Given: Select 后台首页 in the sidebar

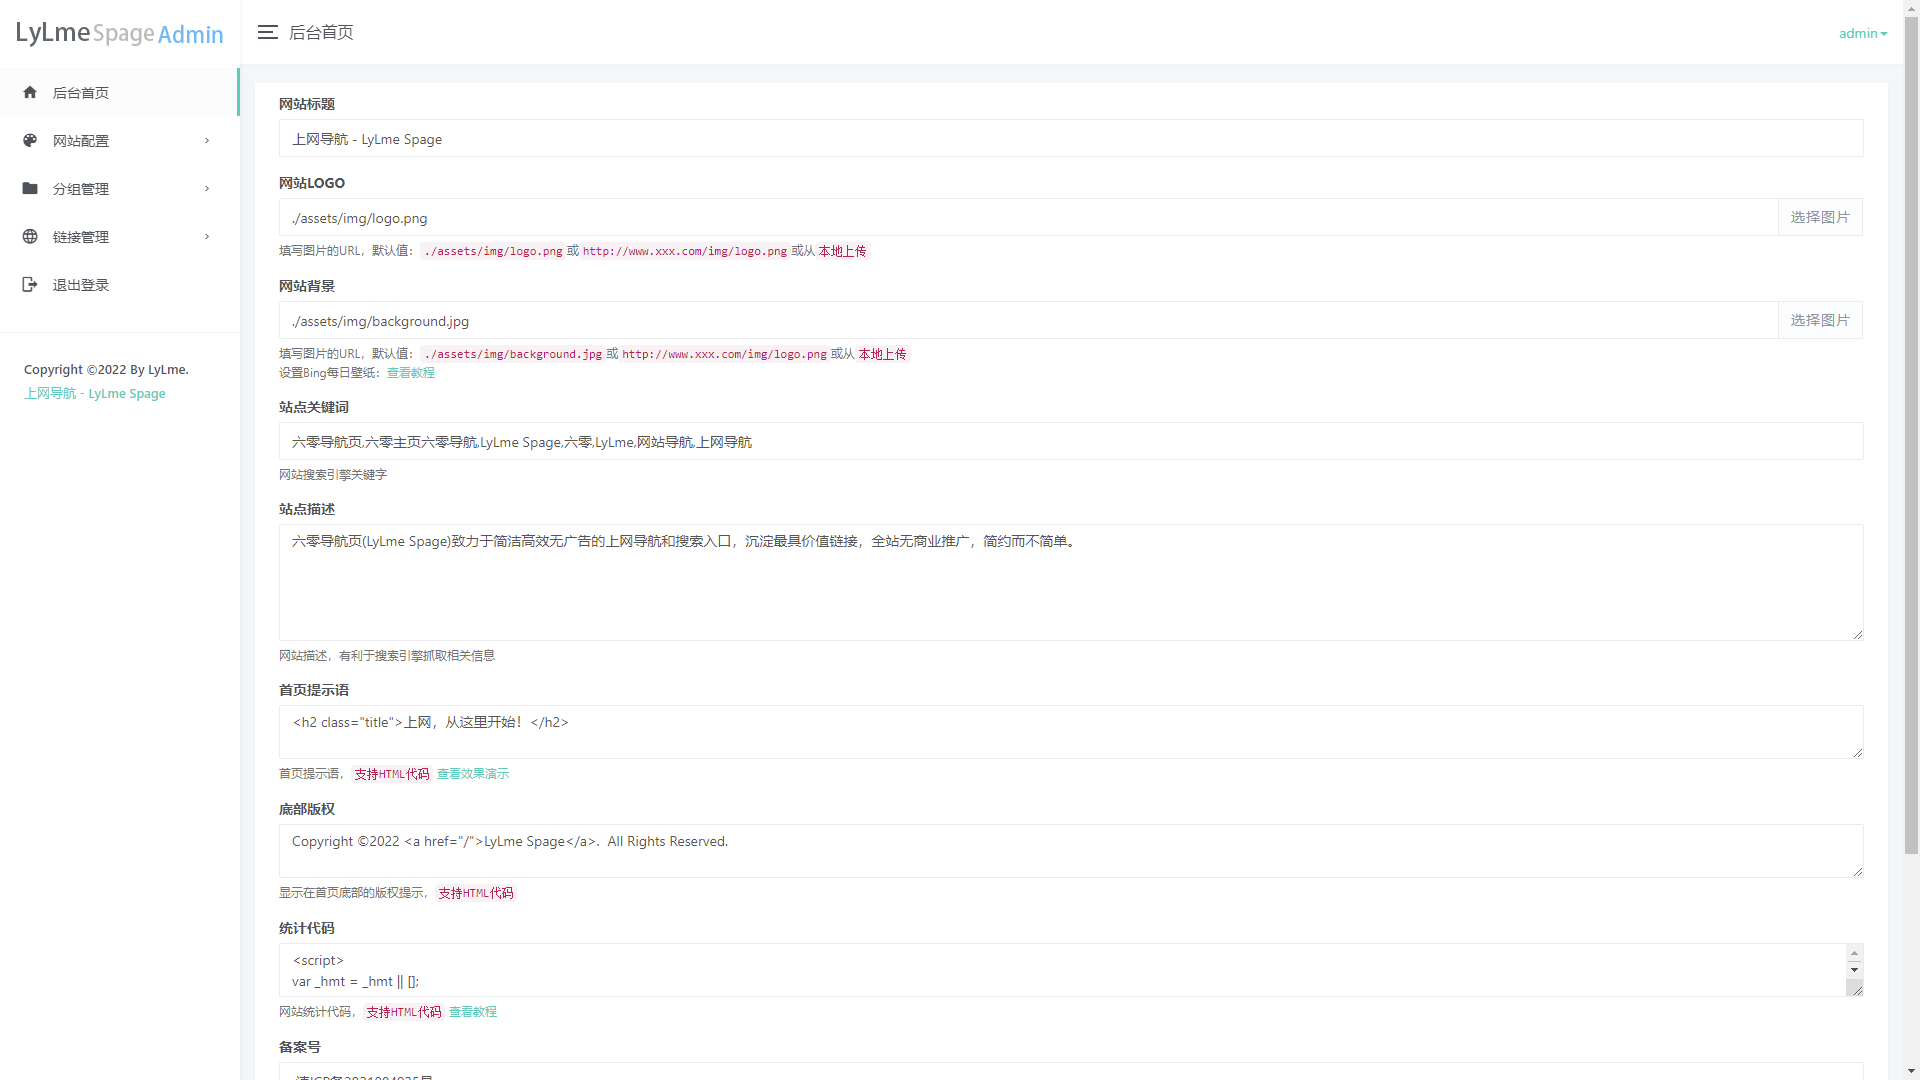Looking at the screenshot, I should click(81, 93).
